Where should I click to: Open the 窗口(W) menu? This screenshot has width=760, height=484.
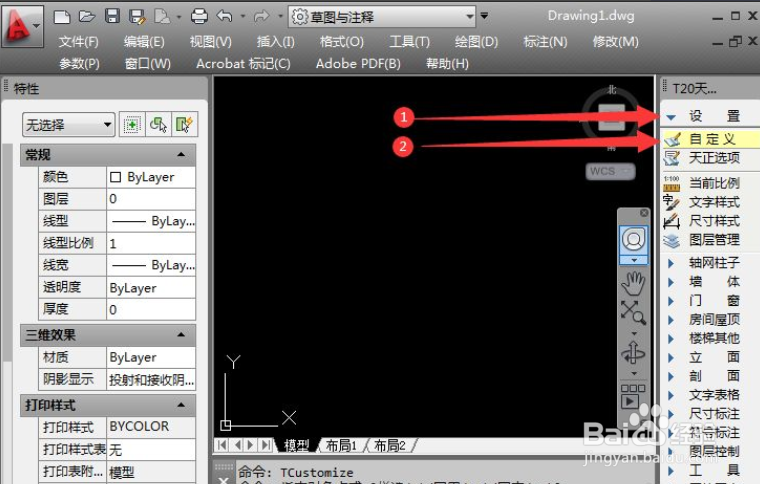[x=147, y=63]
